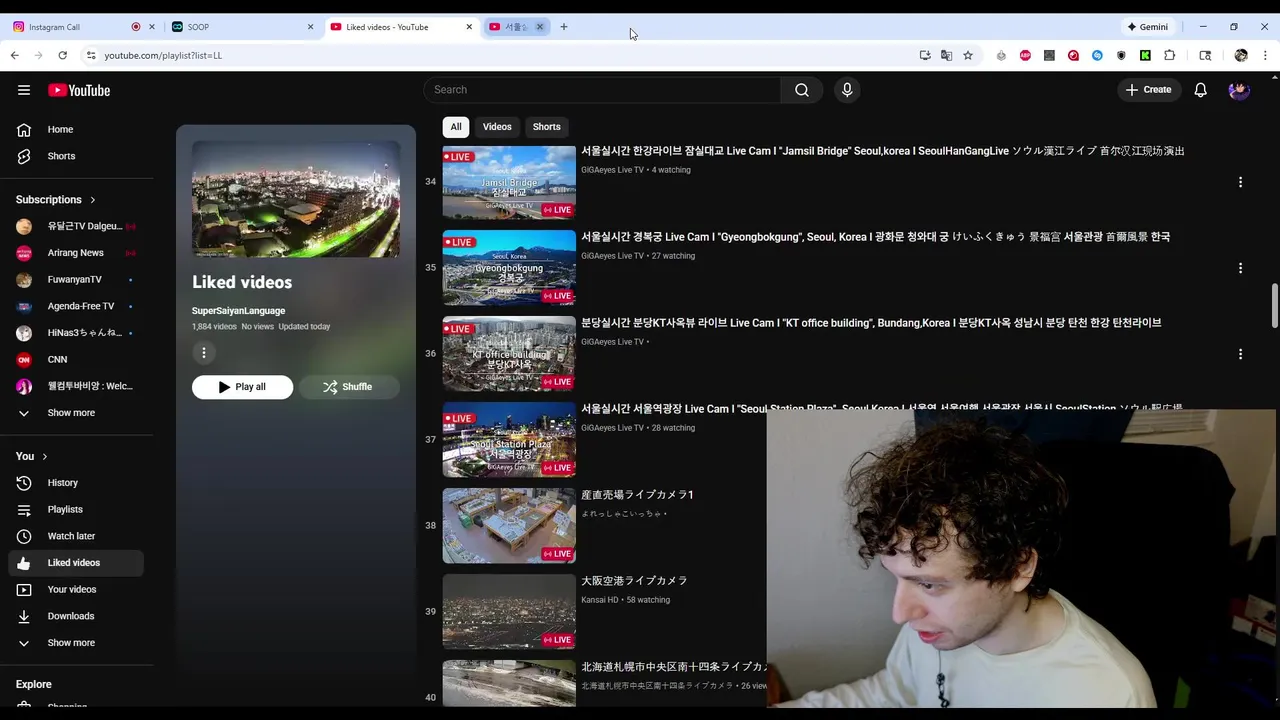This screenshot has width=1280, height=720.
Task: Open Playlists in the sidebar
Action: (x=76, y=509)
